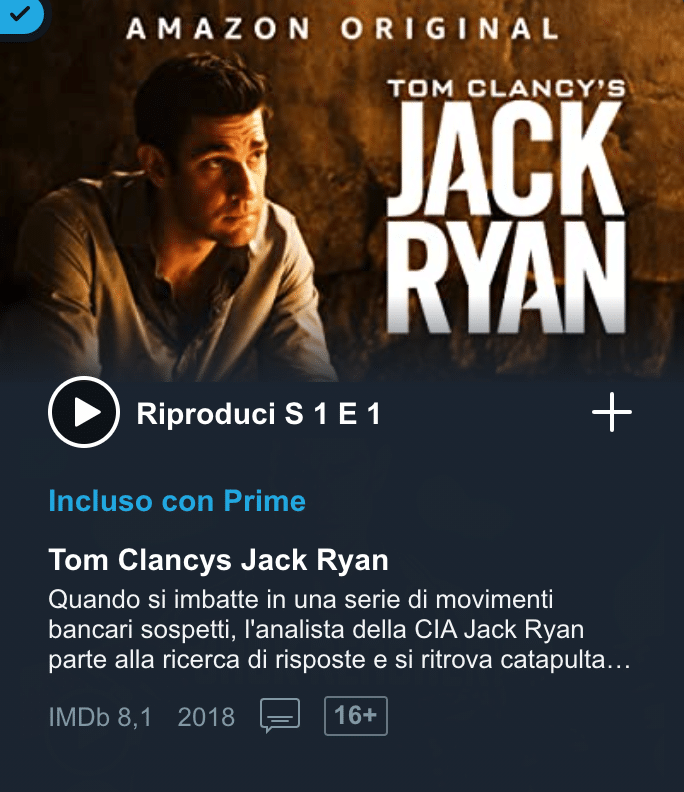Screen dimensions: 684x792
Task: Click the IMDb 8,1 rating
Action: coord(100,717)
